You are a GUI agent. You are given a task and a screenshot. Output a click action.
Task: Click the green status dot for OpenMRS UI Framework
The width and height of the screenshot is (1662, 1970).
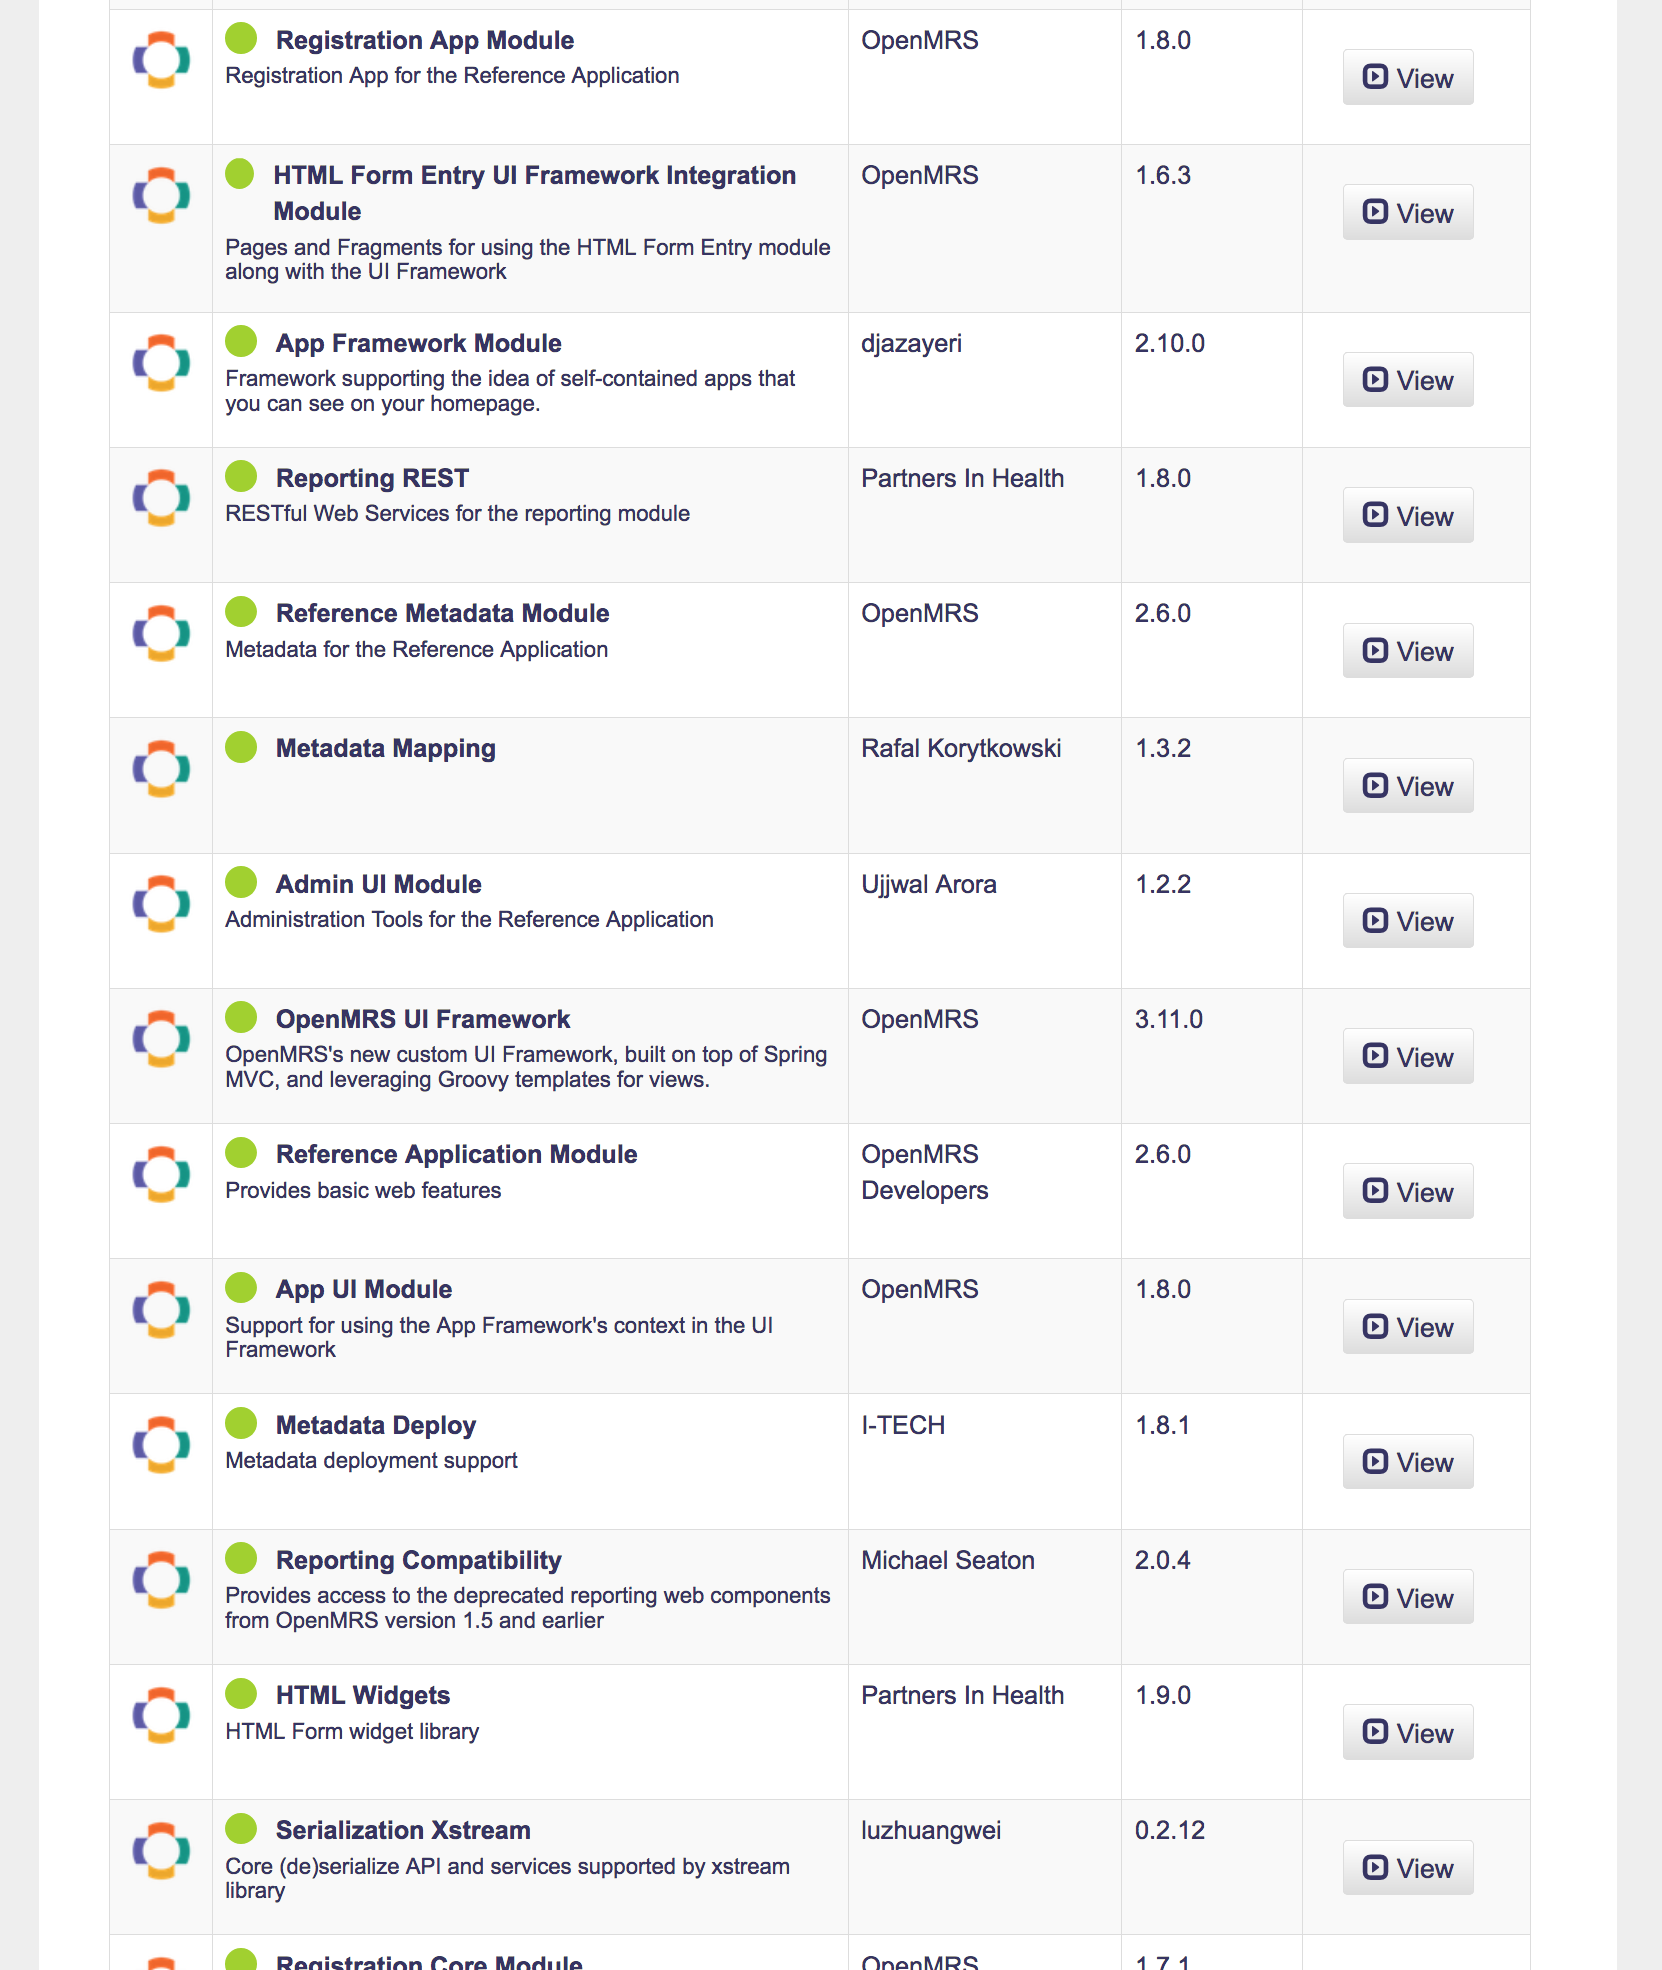point(241,1017)
